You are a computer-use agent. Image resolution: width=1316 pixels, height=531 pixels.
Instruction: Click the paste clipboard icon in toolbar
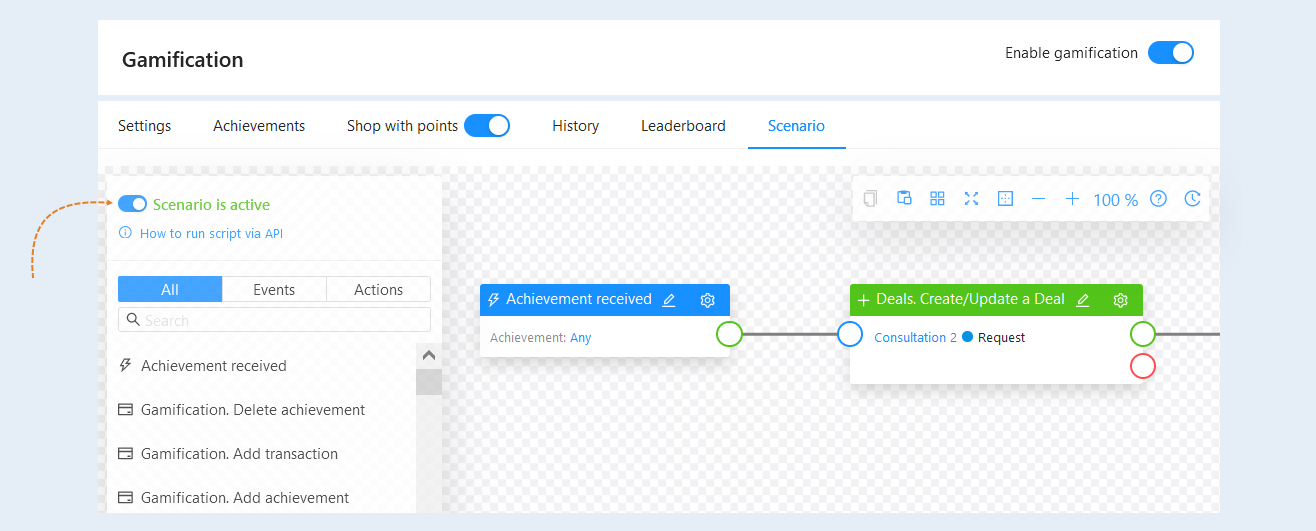tap(904, 198)
